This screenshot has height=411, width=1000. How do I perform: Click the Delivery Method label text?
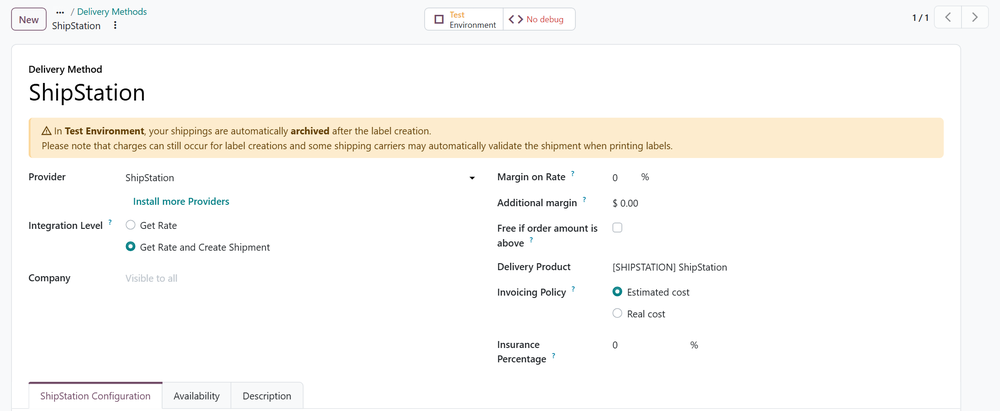tap(65, 70)
